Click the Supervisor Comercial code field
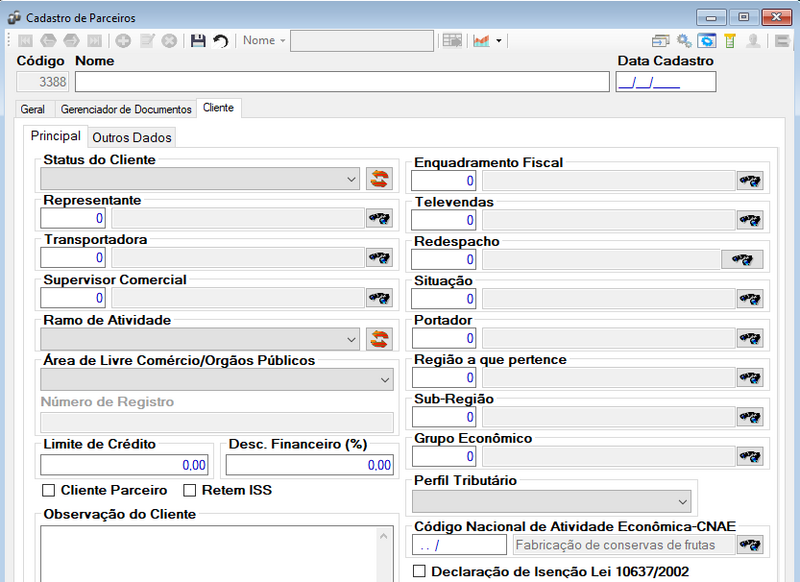Image resolution: width=800 pixels, height=582 pixels. (x=73, y=298)
